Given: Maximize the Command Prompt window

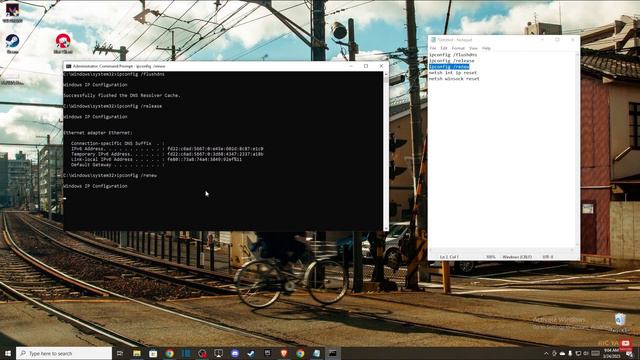Looking at the screenshot, I should [366, 66].
